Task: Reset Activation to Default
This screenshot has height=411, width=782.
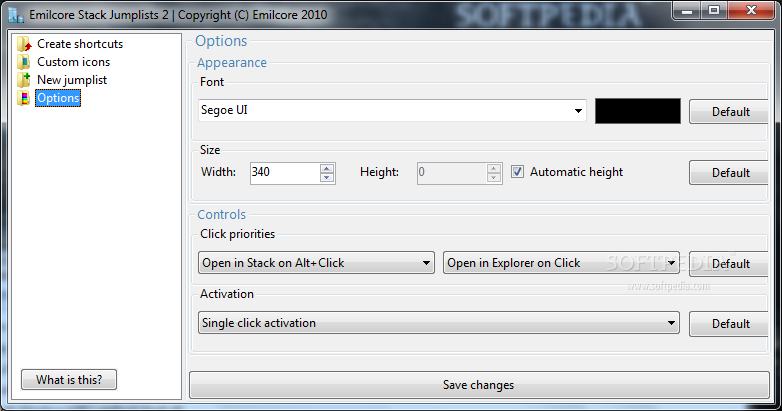Action: [x=730, y=324]
